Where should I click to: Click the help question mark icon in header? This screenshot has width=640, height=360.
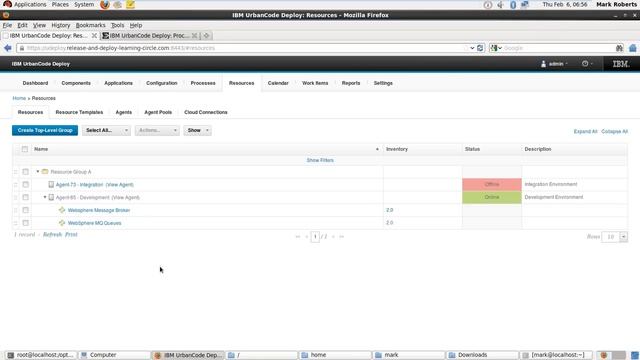[x=585, y=64]
